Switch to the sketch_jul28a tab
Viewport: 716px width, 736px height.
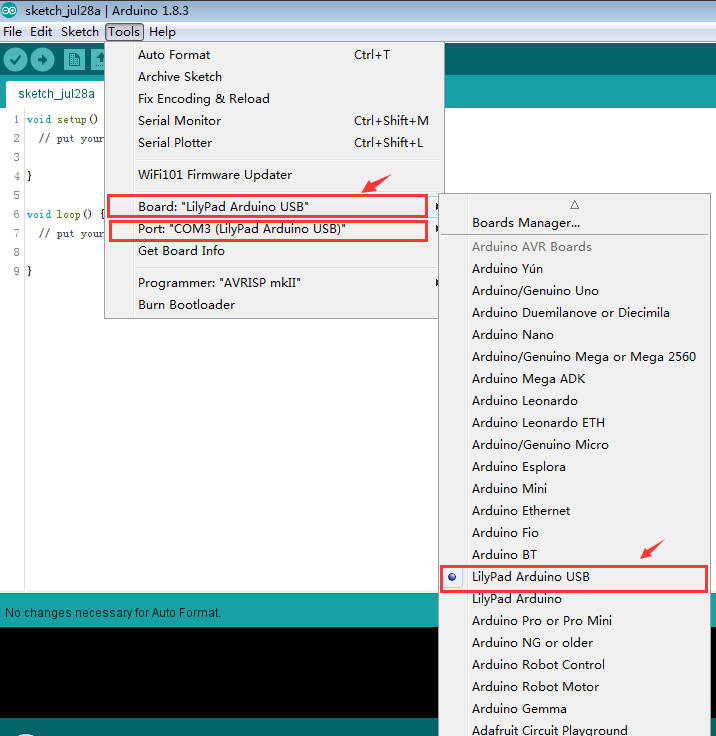57,94
